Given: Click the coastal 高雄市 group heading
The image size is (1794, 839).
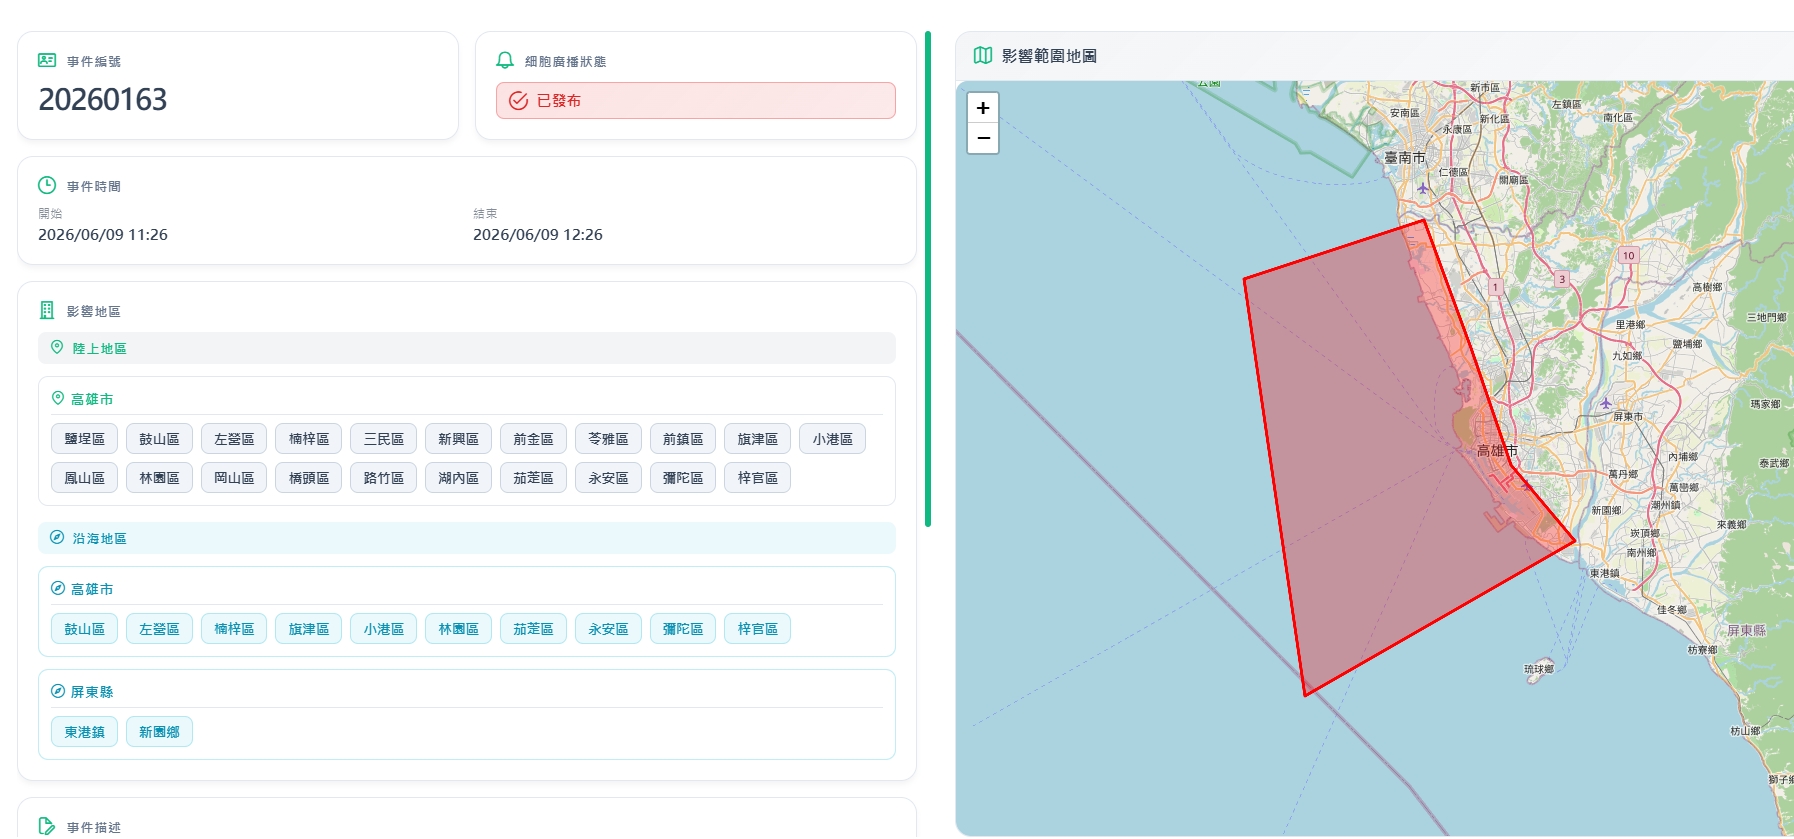Looking at the screenshot, I should (x=92, y=589).
